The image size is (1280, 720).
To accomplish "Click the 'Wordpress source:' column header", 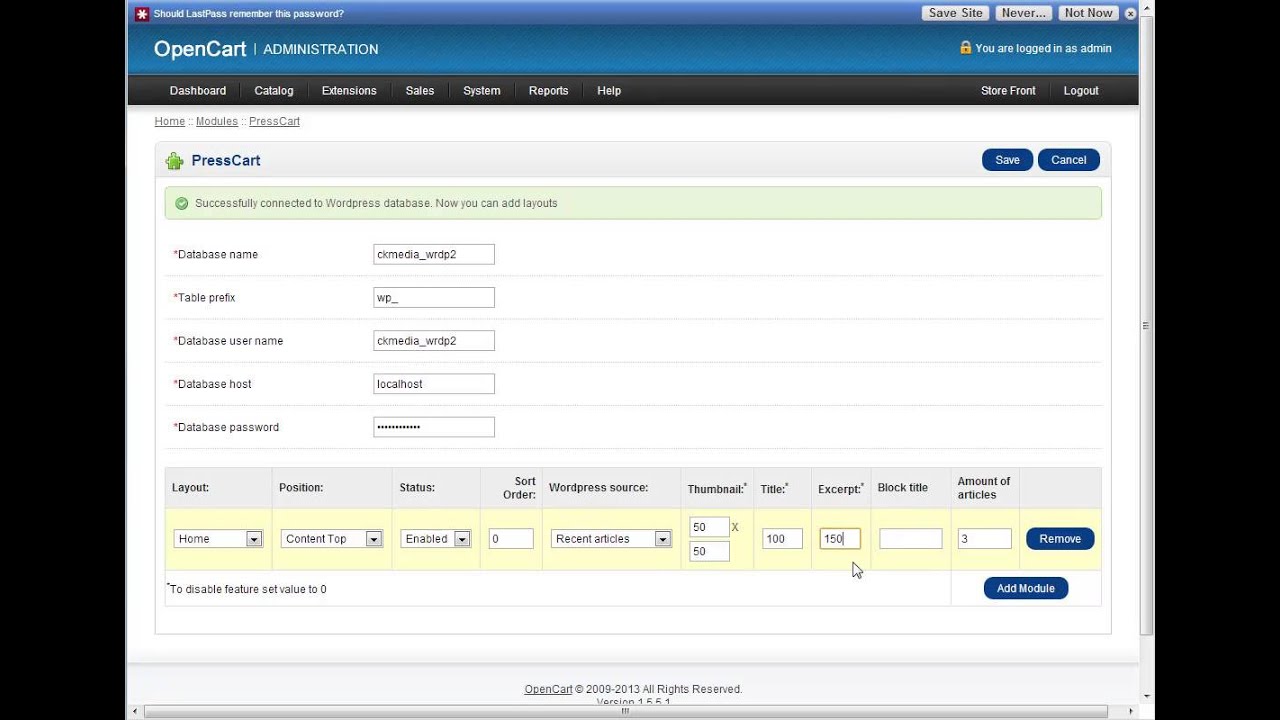I will pyautogui.click(x=598, y=488).
